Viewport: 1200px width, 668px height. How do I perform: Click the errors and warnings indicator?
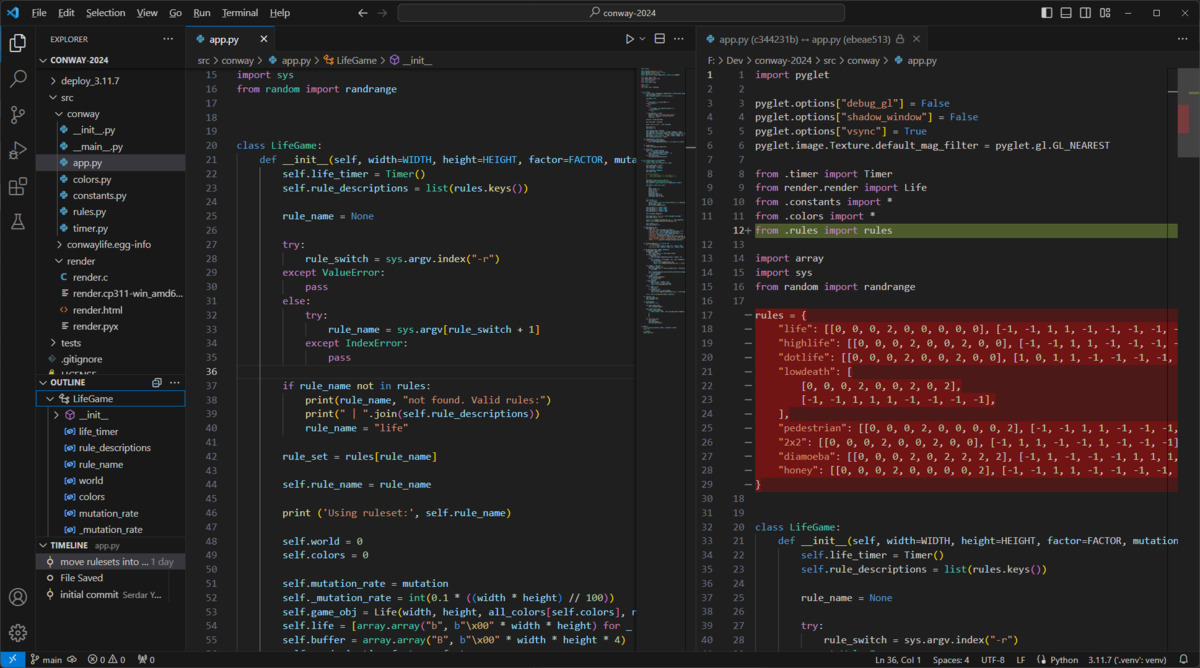pos(105,659)
